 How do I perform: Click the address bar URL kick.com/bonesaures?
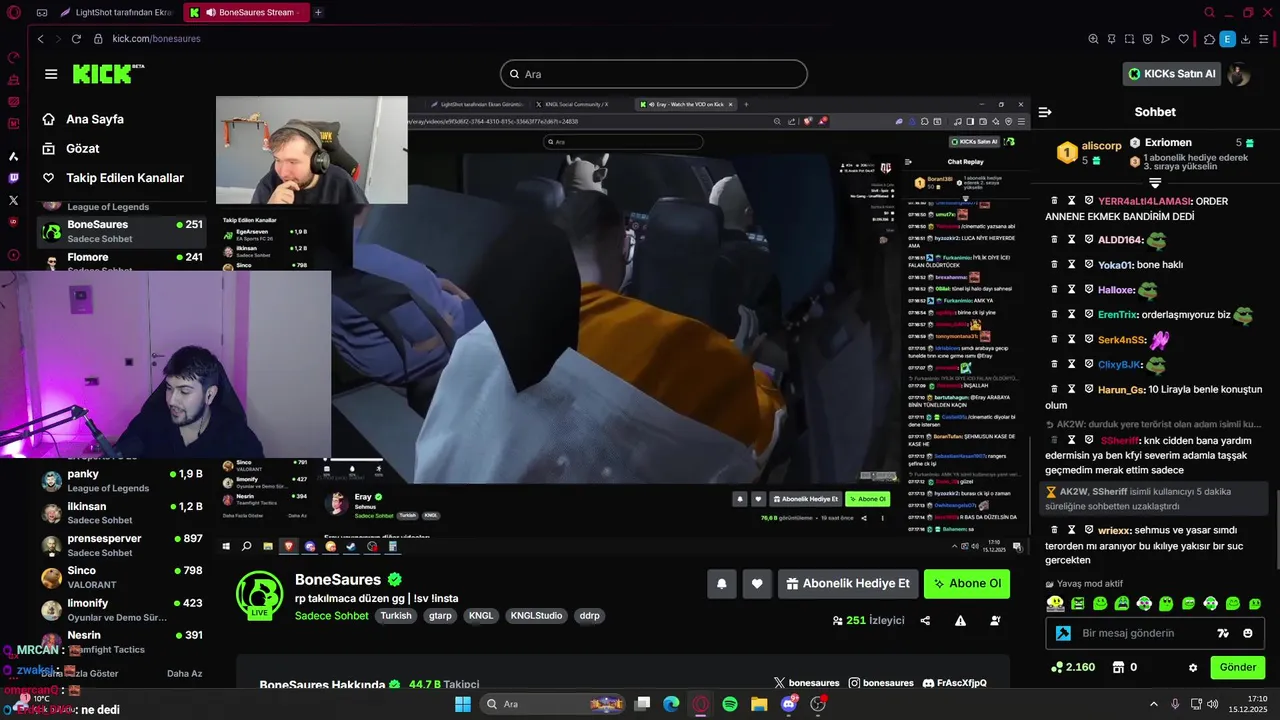click(156, 38)
